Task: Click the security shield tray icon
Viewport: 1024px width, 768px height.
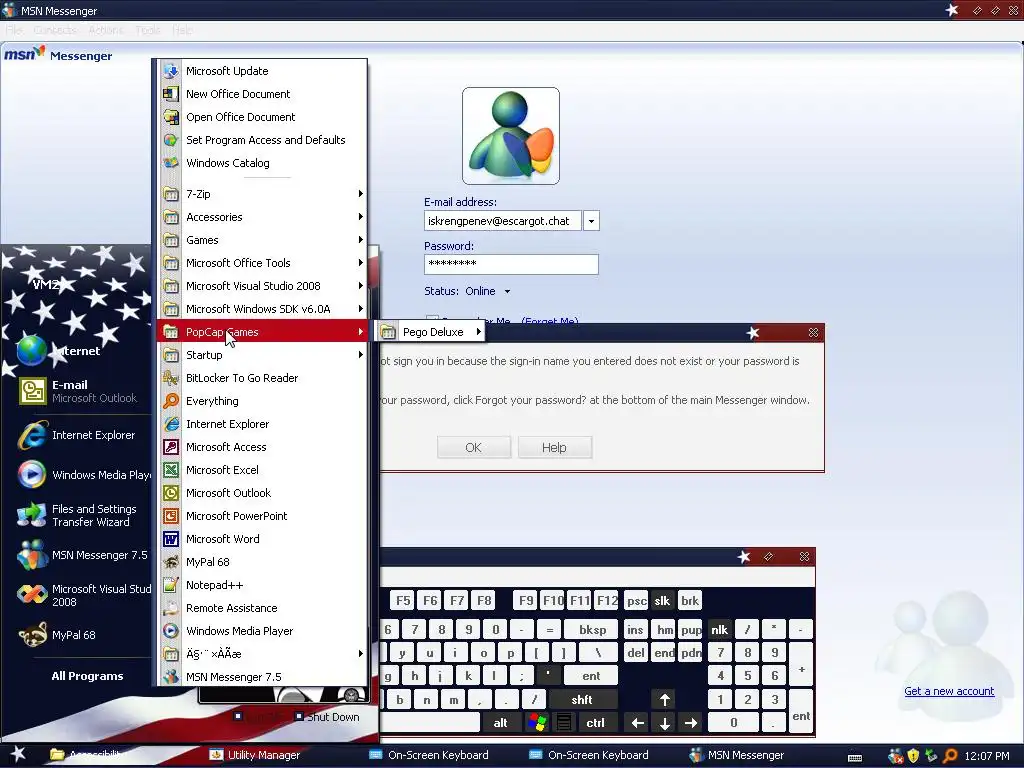Action: point(913,756)
